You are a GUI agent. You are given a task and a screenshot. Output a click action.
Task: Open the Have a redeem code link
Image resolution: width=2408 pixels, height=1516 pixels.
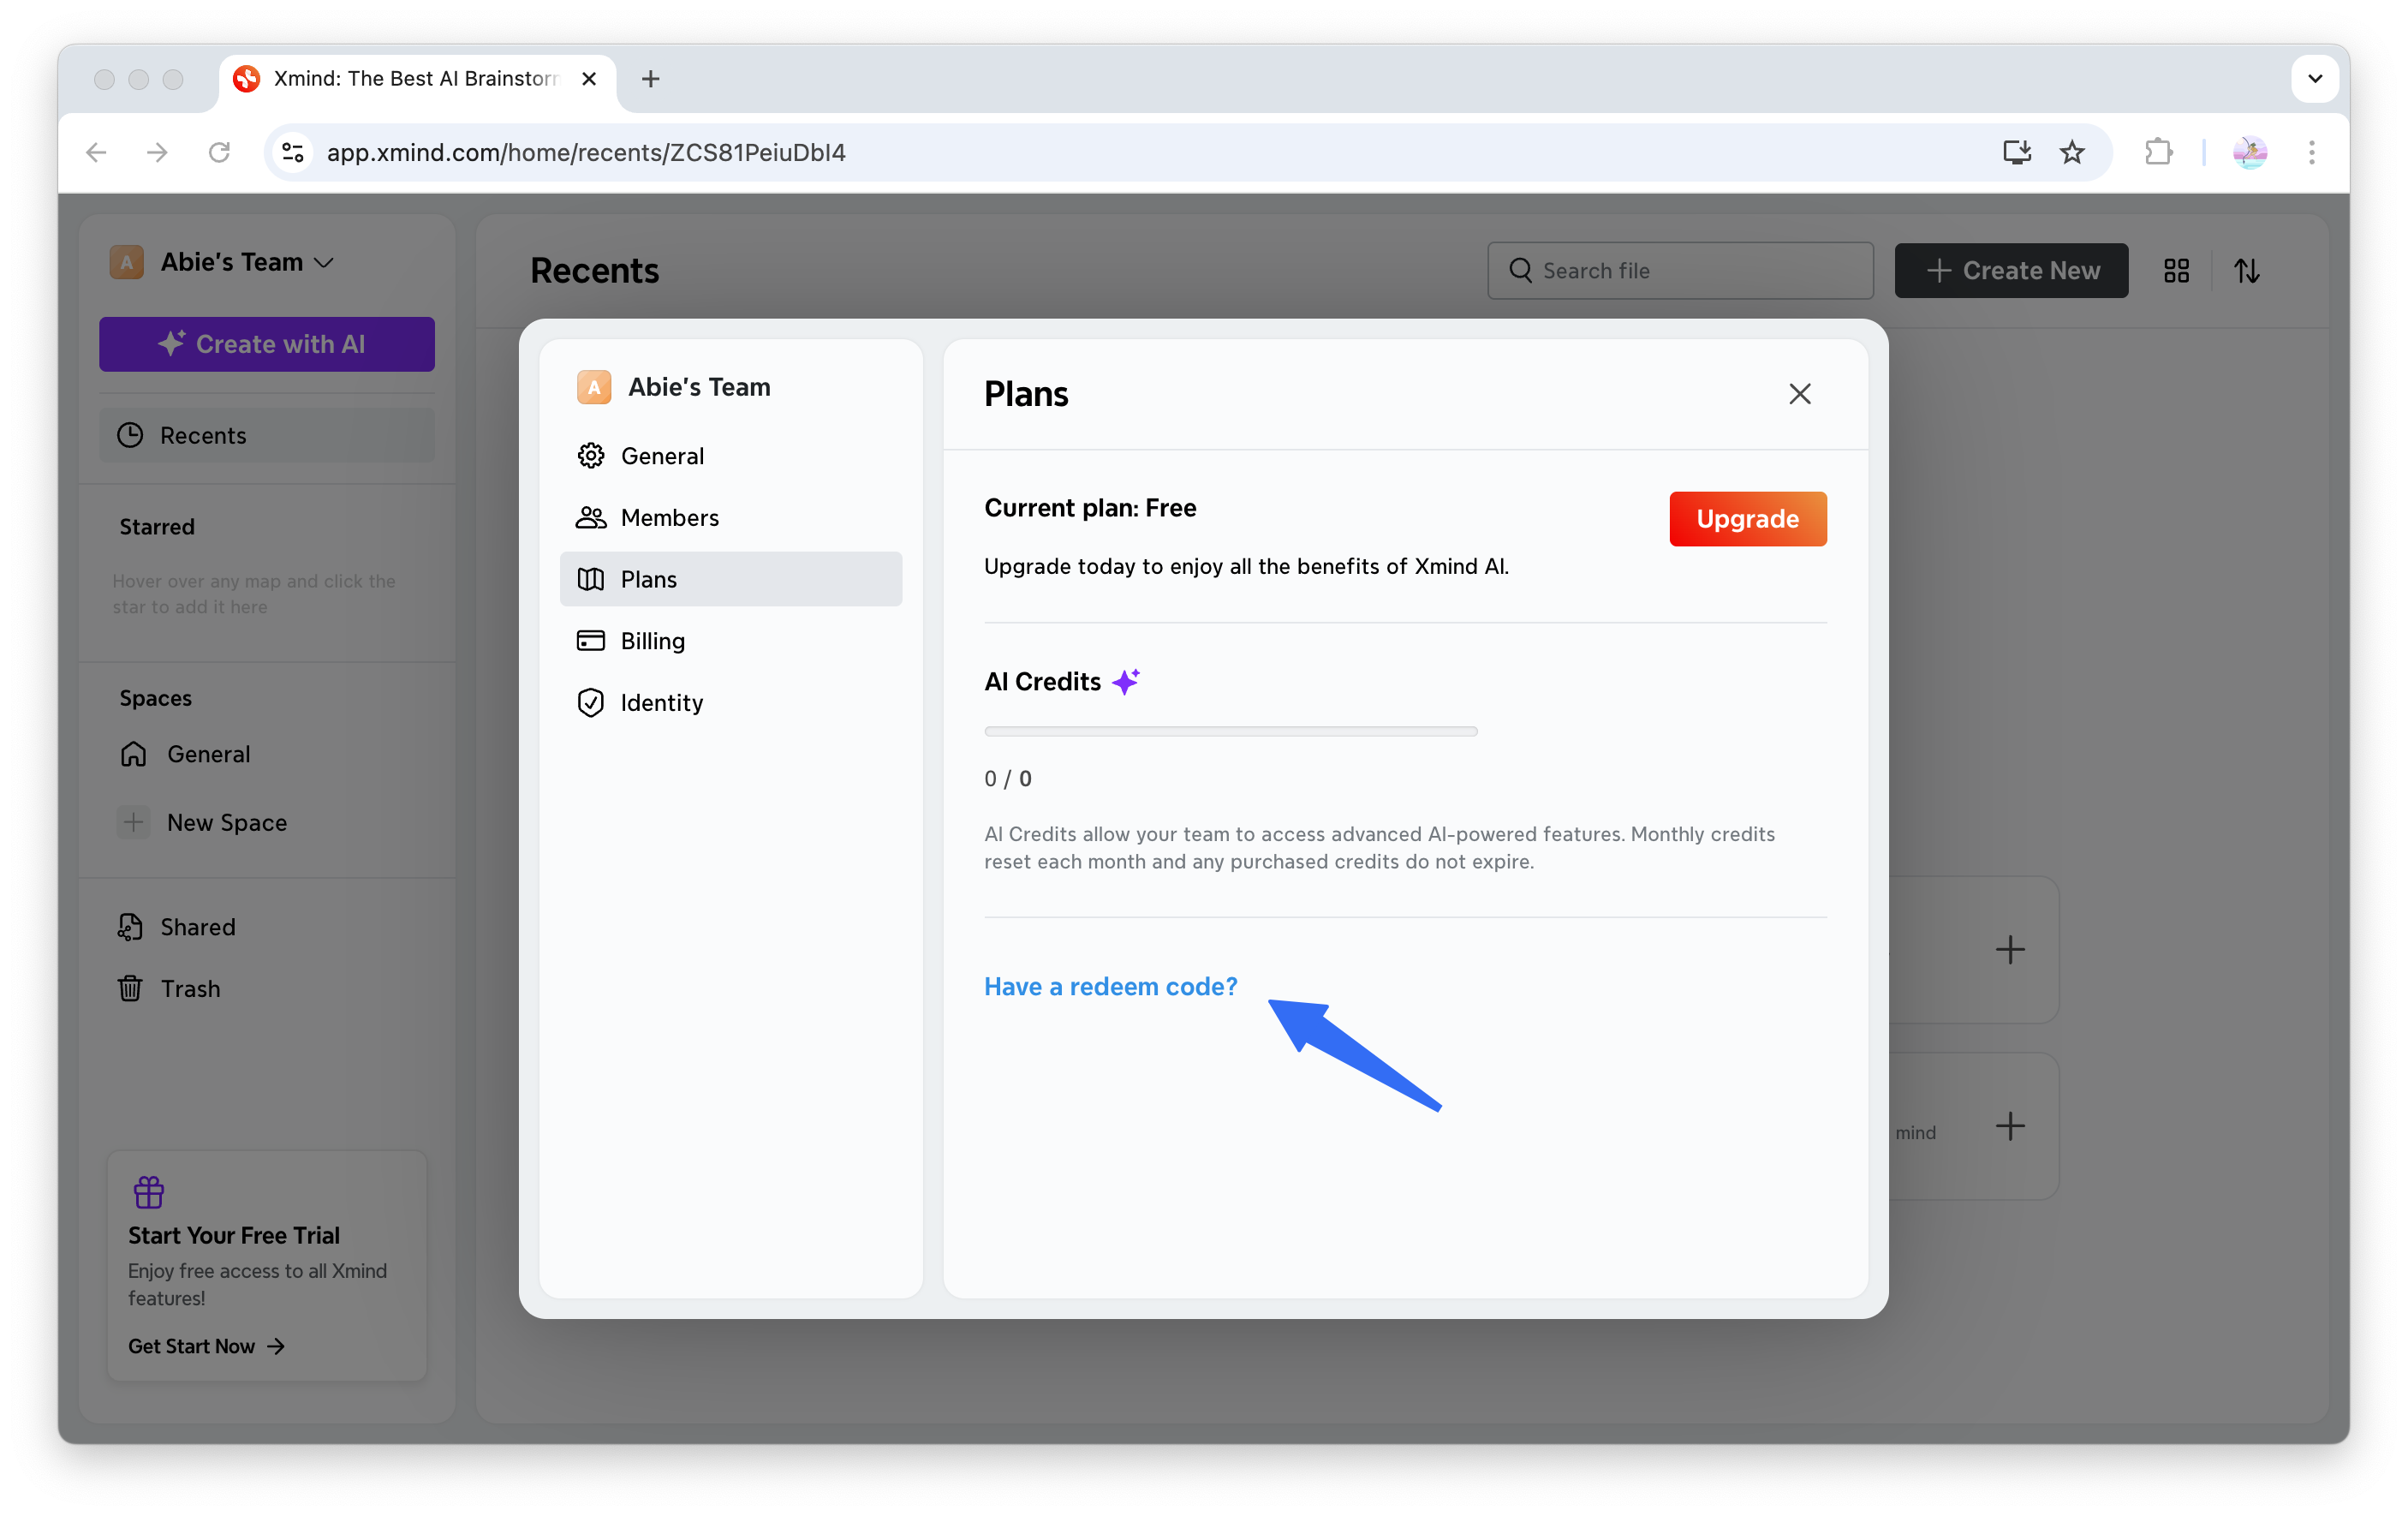coord(1110,986)
